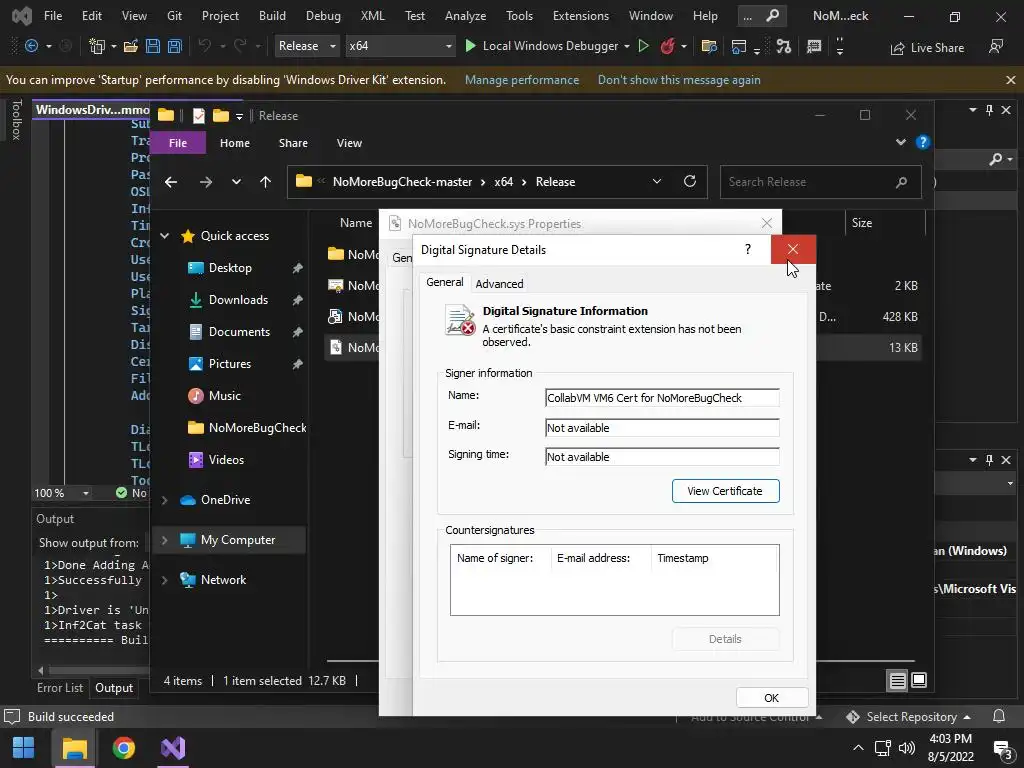
Task: Select General tab in signature details
Action: (445, 282)
